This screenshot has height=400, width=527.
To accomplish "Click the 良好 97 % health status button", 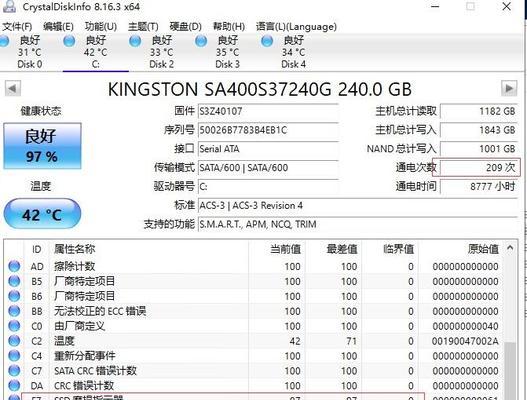I will coord(42,146).
